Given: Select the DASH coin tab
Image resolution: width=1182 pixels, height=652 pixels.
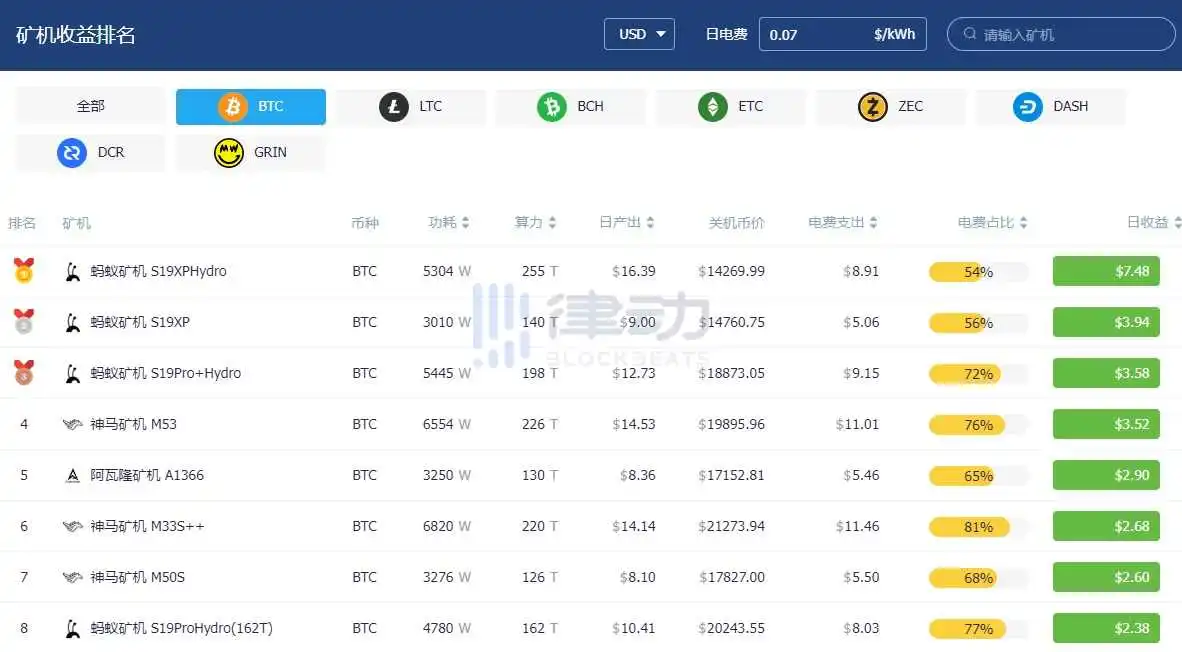Looking at the screenshot, I should click(x=1050, y=106).
